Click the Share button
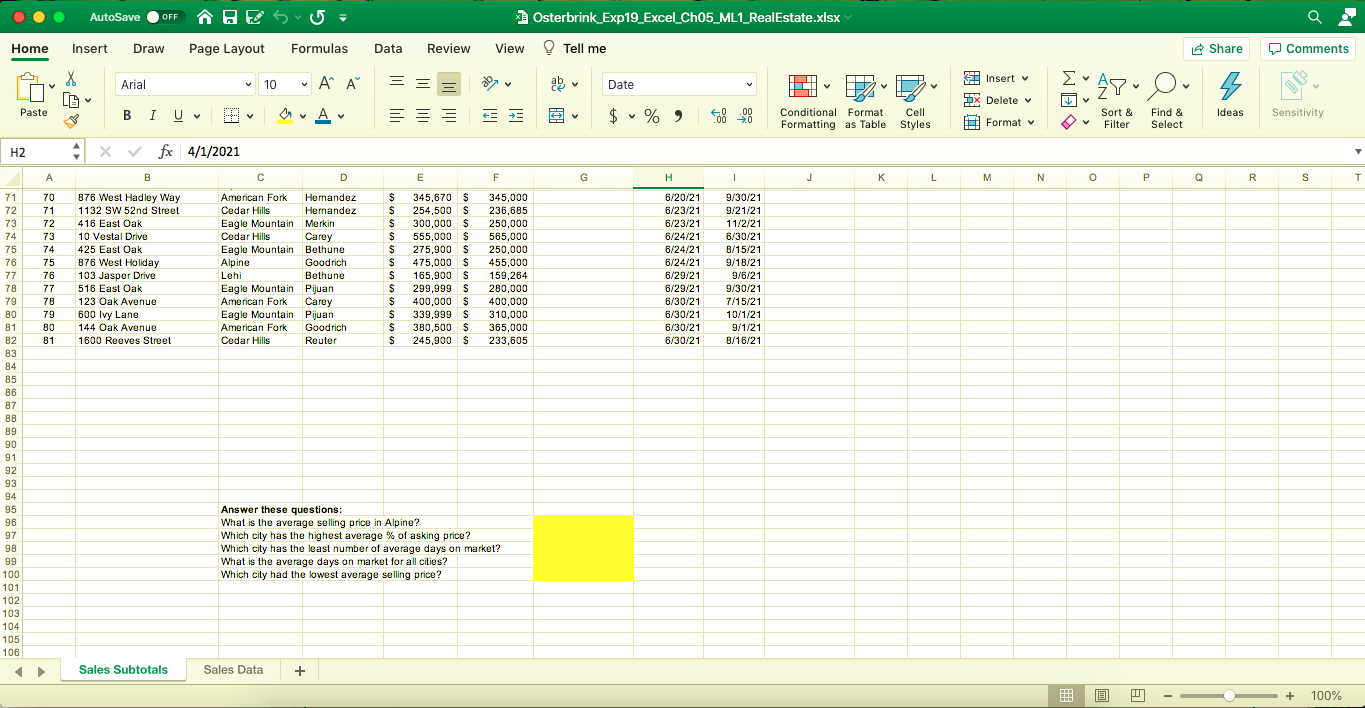 point(1216,48)
